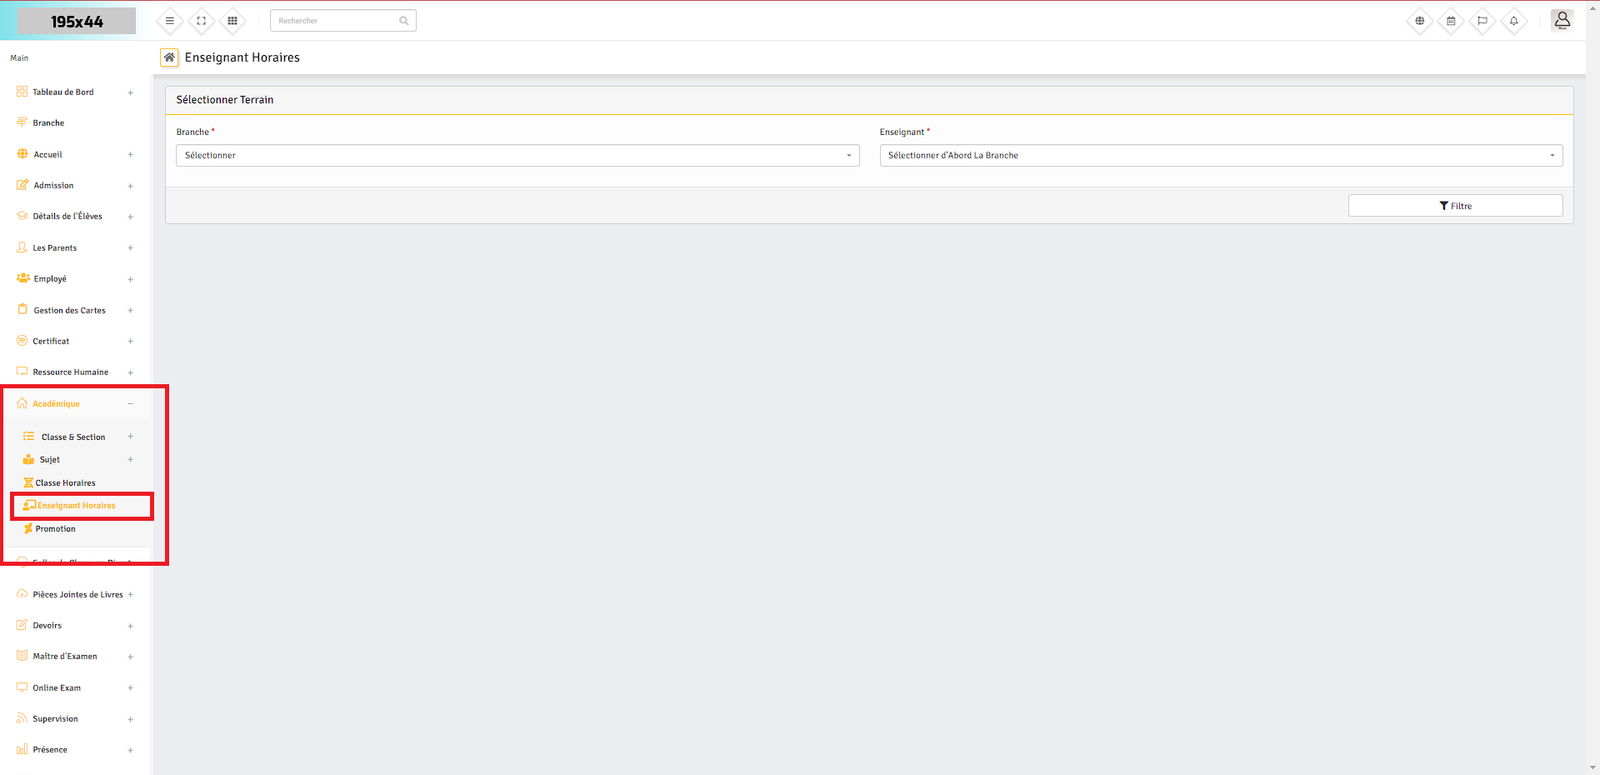Image resolution: width=1600 pixels, height=775 pixels.
Task: Open the Branche dropdown
Action: [517, 156]
